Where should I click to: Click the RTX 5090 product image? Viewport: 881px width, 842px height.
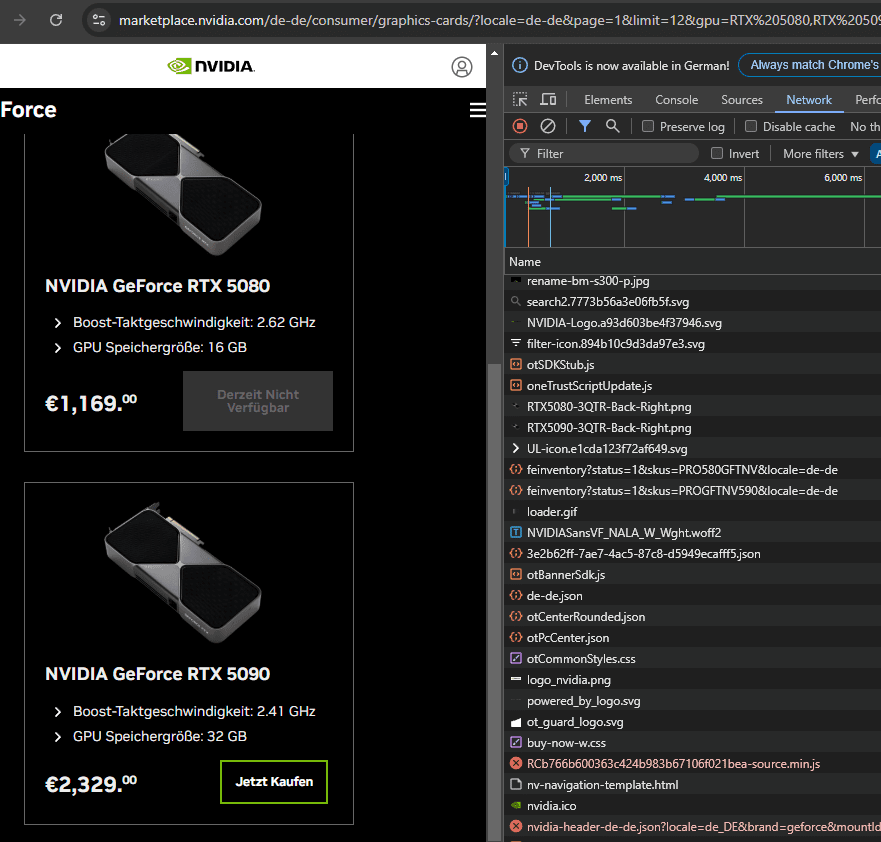click(183, 571)
